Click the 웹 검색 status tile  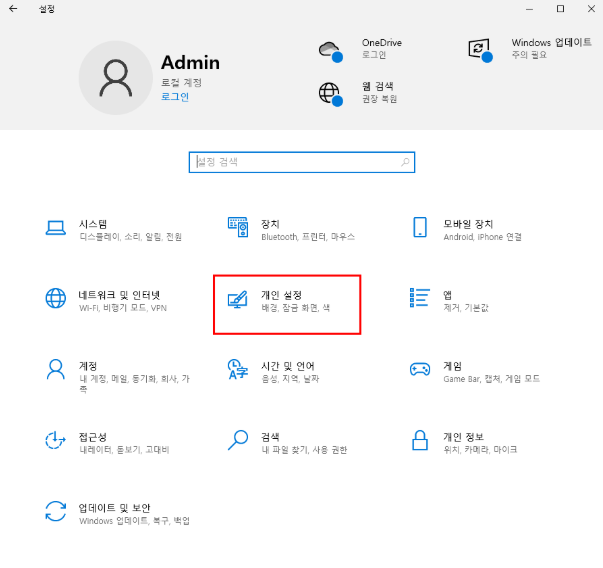click(x=358, y=92)
